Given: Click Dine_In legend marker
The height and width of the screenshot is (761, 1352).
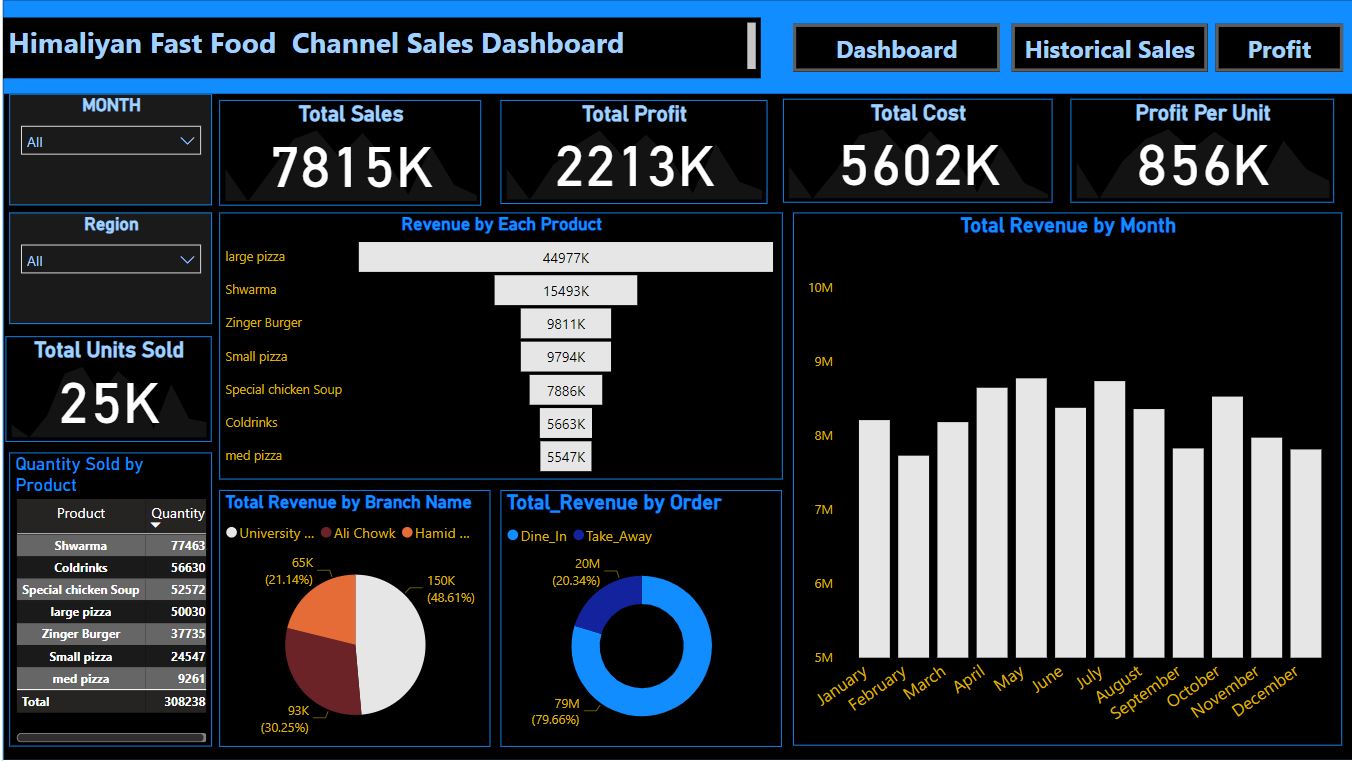Looking at the screenshot, I should click(x=513, y=536).
